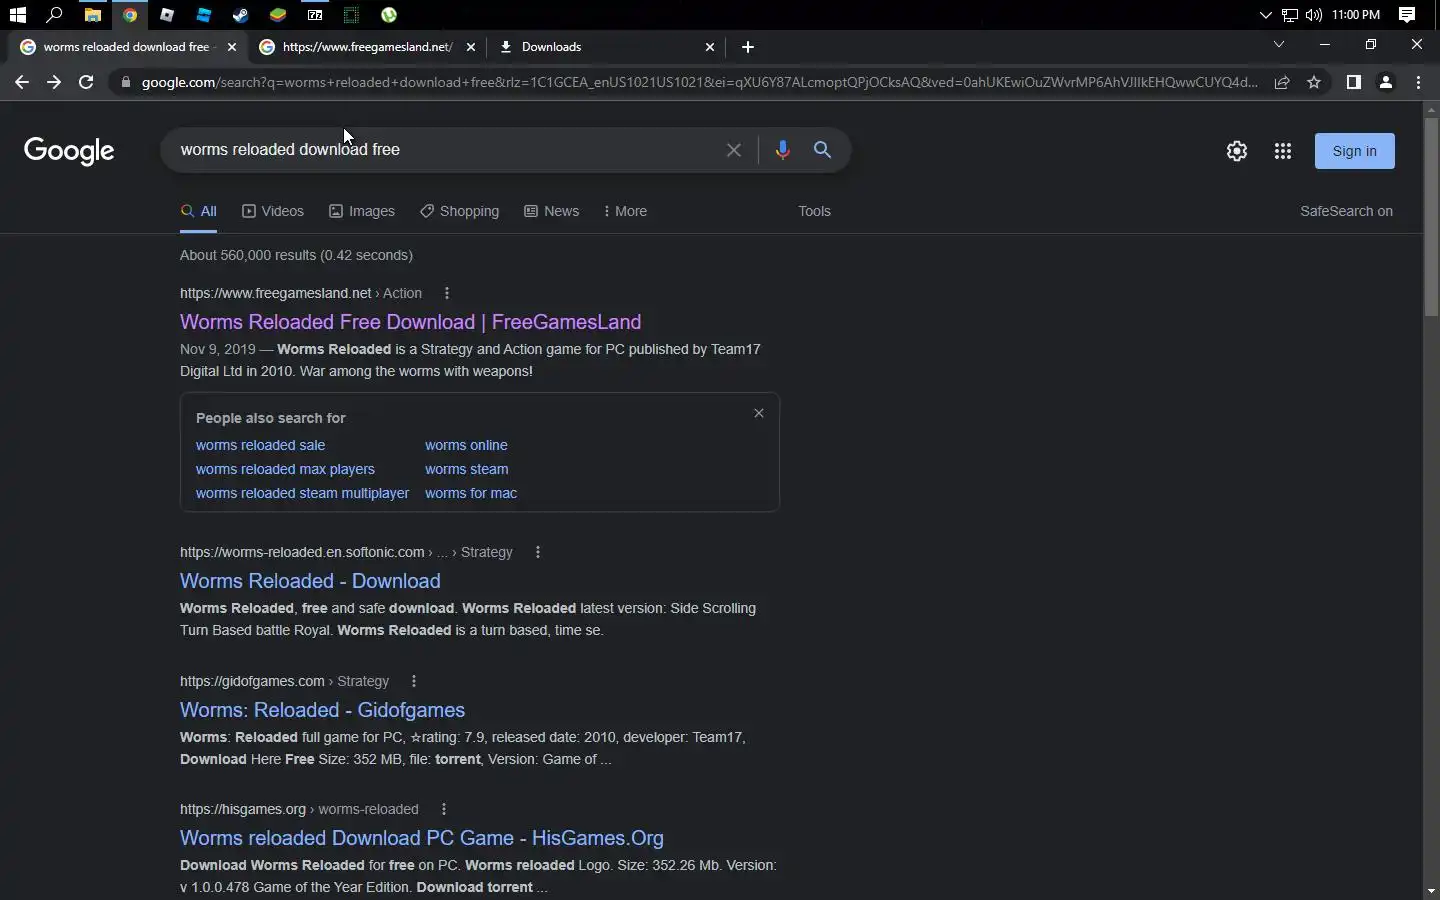Open Roblox icon in the taskbar

click(167, 15)
